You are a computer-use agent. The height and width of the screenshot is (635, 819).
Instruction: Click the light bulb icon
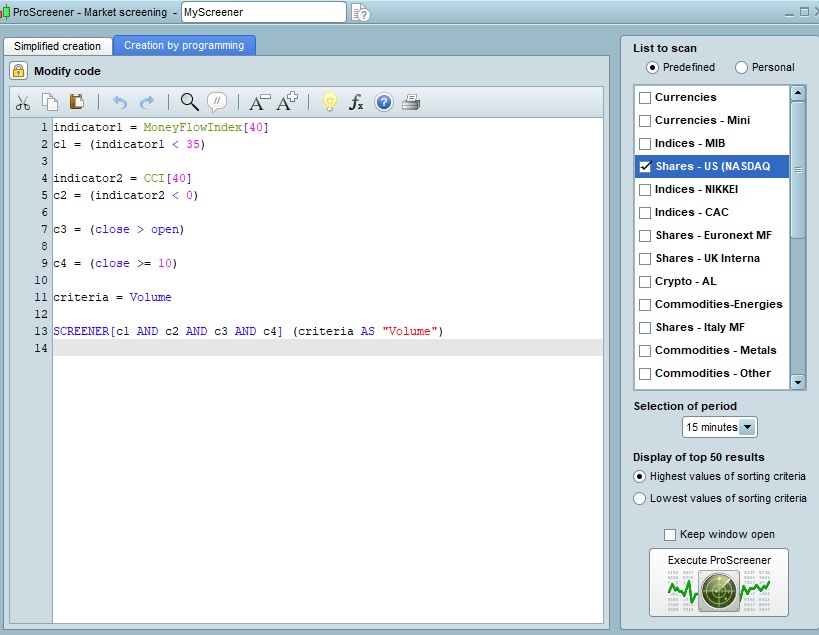click(x=329, y=102)
